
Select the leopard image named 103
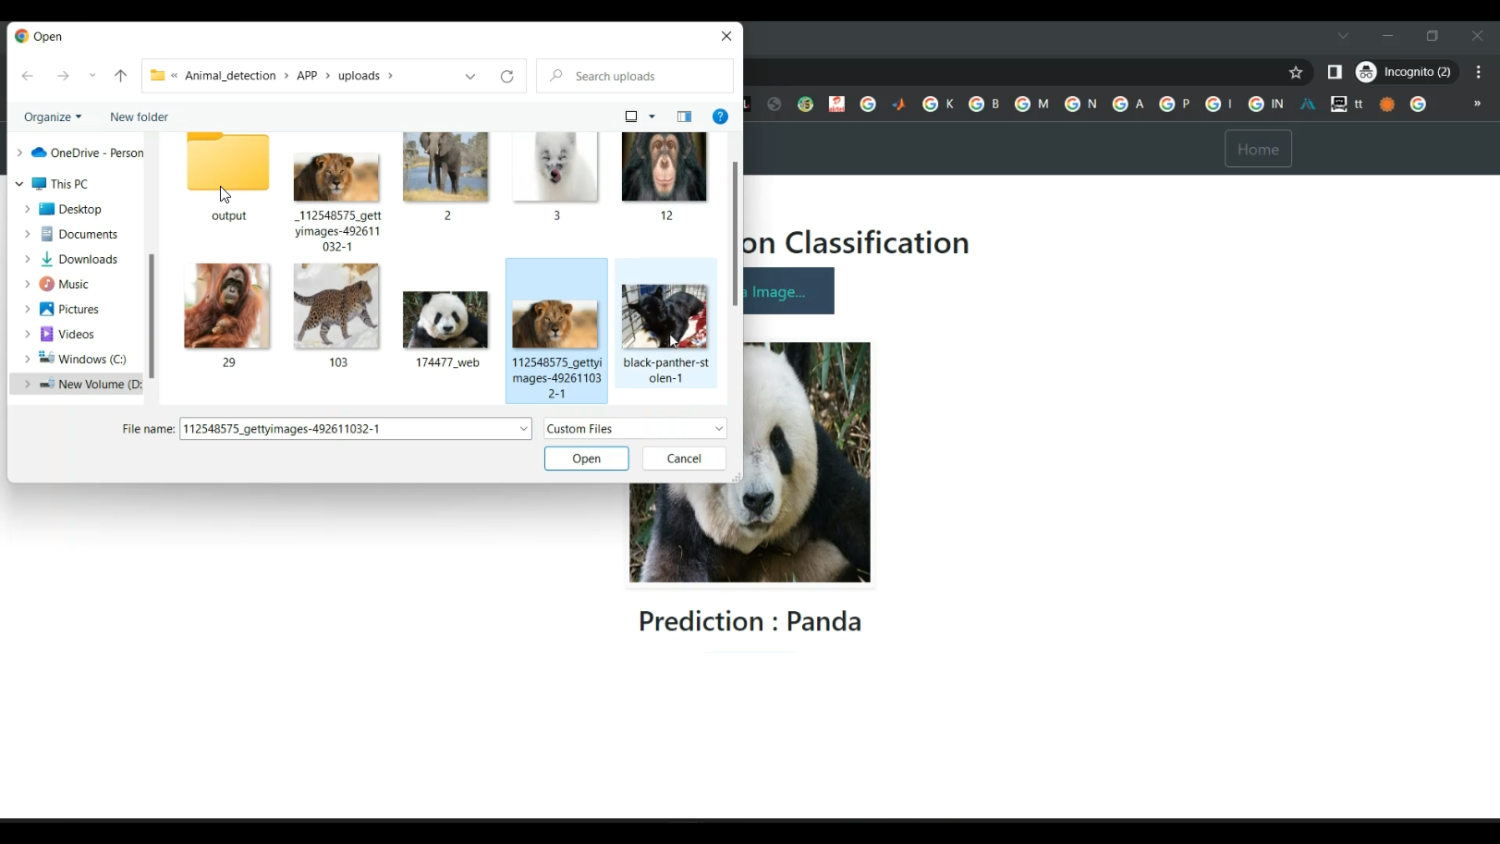(337, 315)
